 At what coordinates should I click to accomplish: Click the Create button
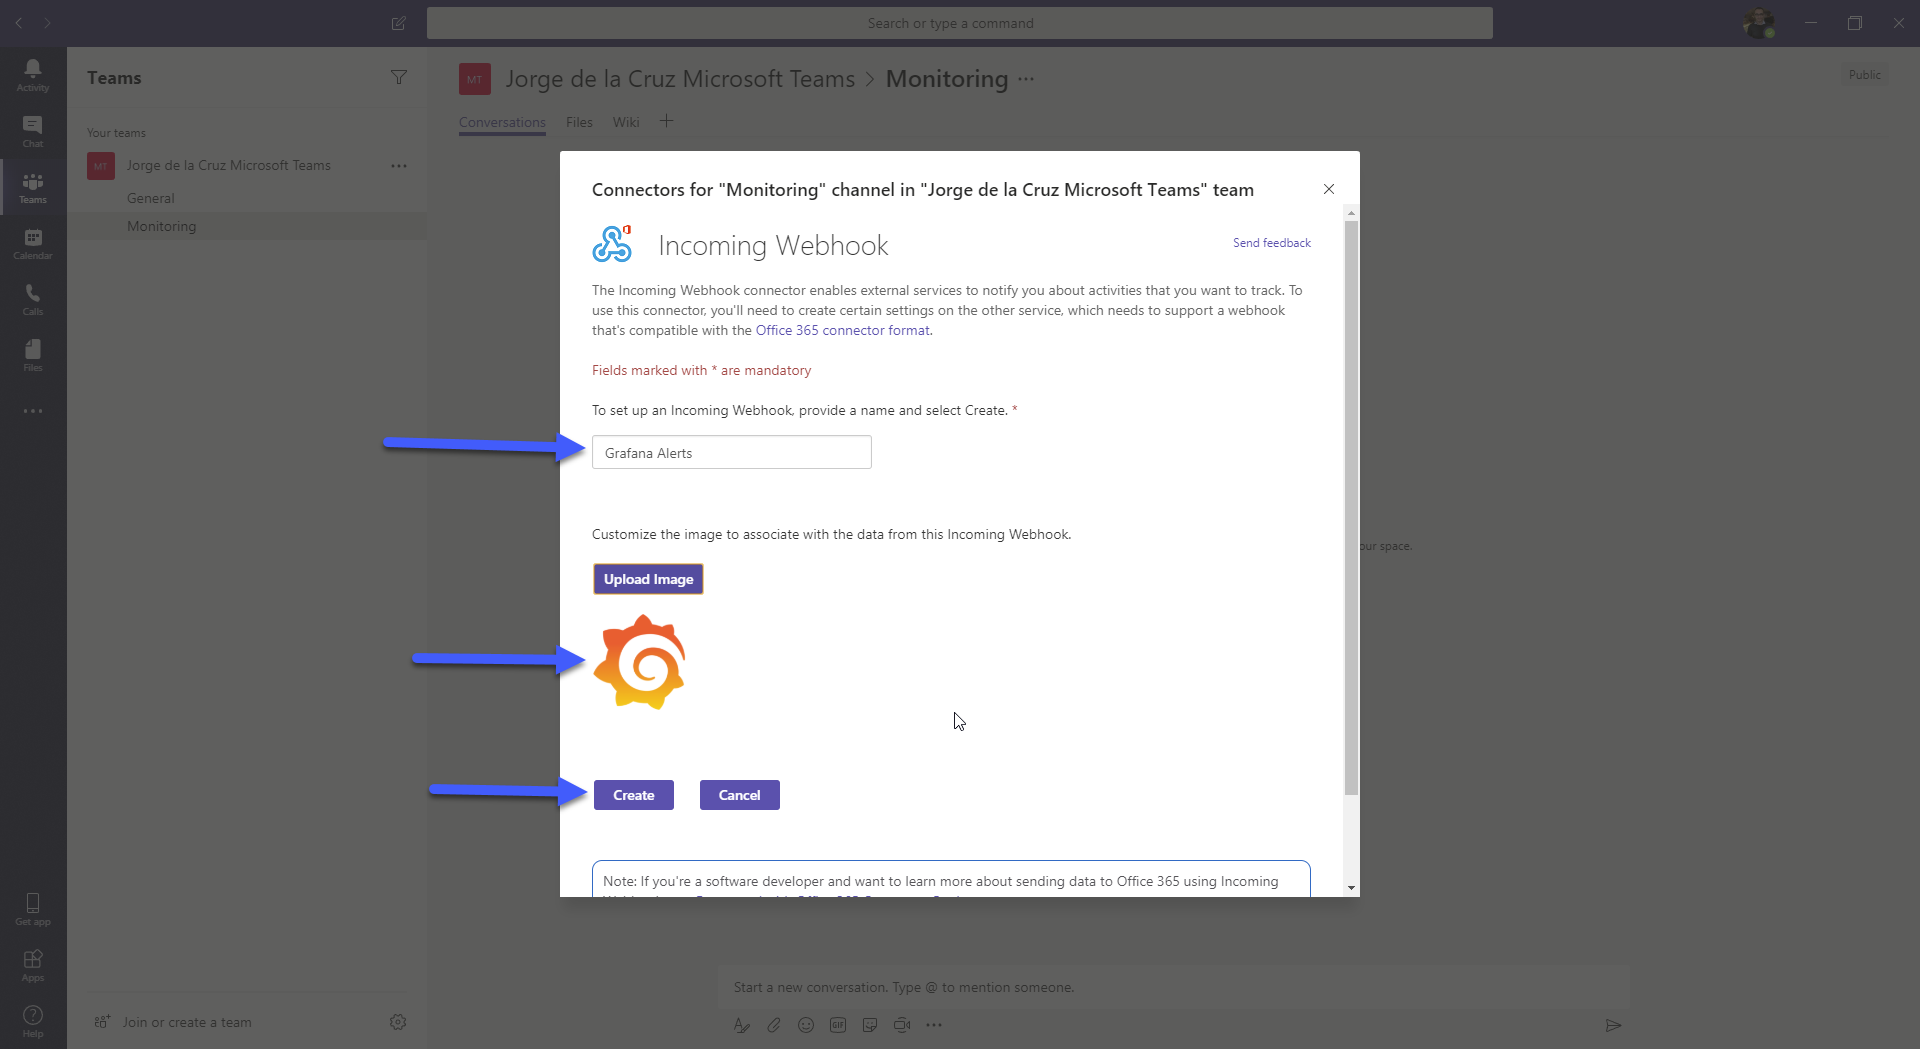tap(634, 795)
